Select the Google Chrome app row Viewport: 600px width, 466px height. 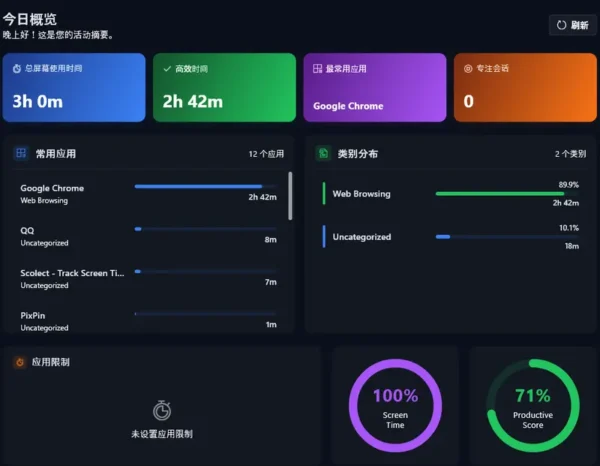(x=148, y=194)
